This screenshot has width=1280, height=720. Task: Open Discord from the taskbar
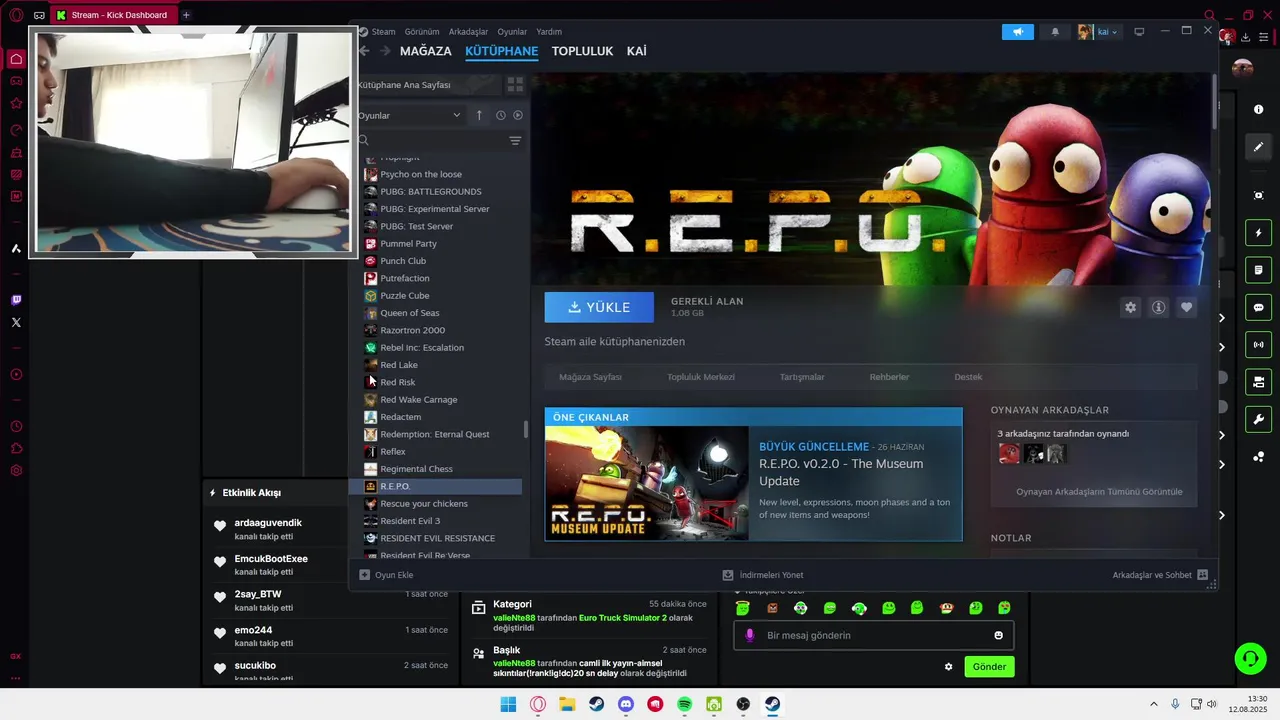(x=626, y=704)
